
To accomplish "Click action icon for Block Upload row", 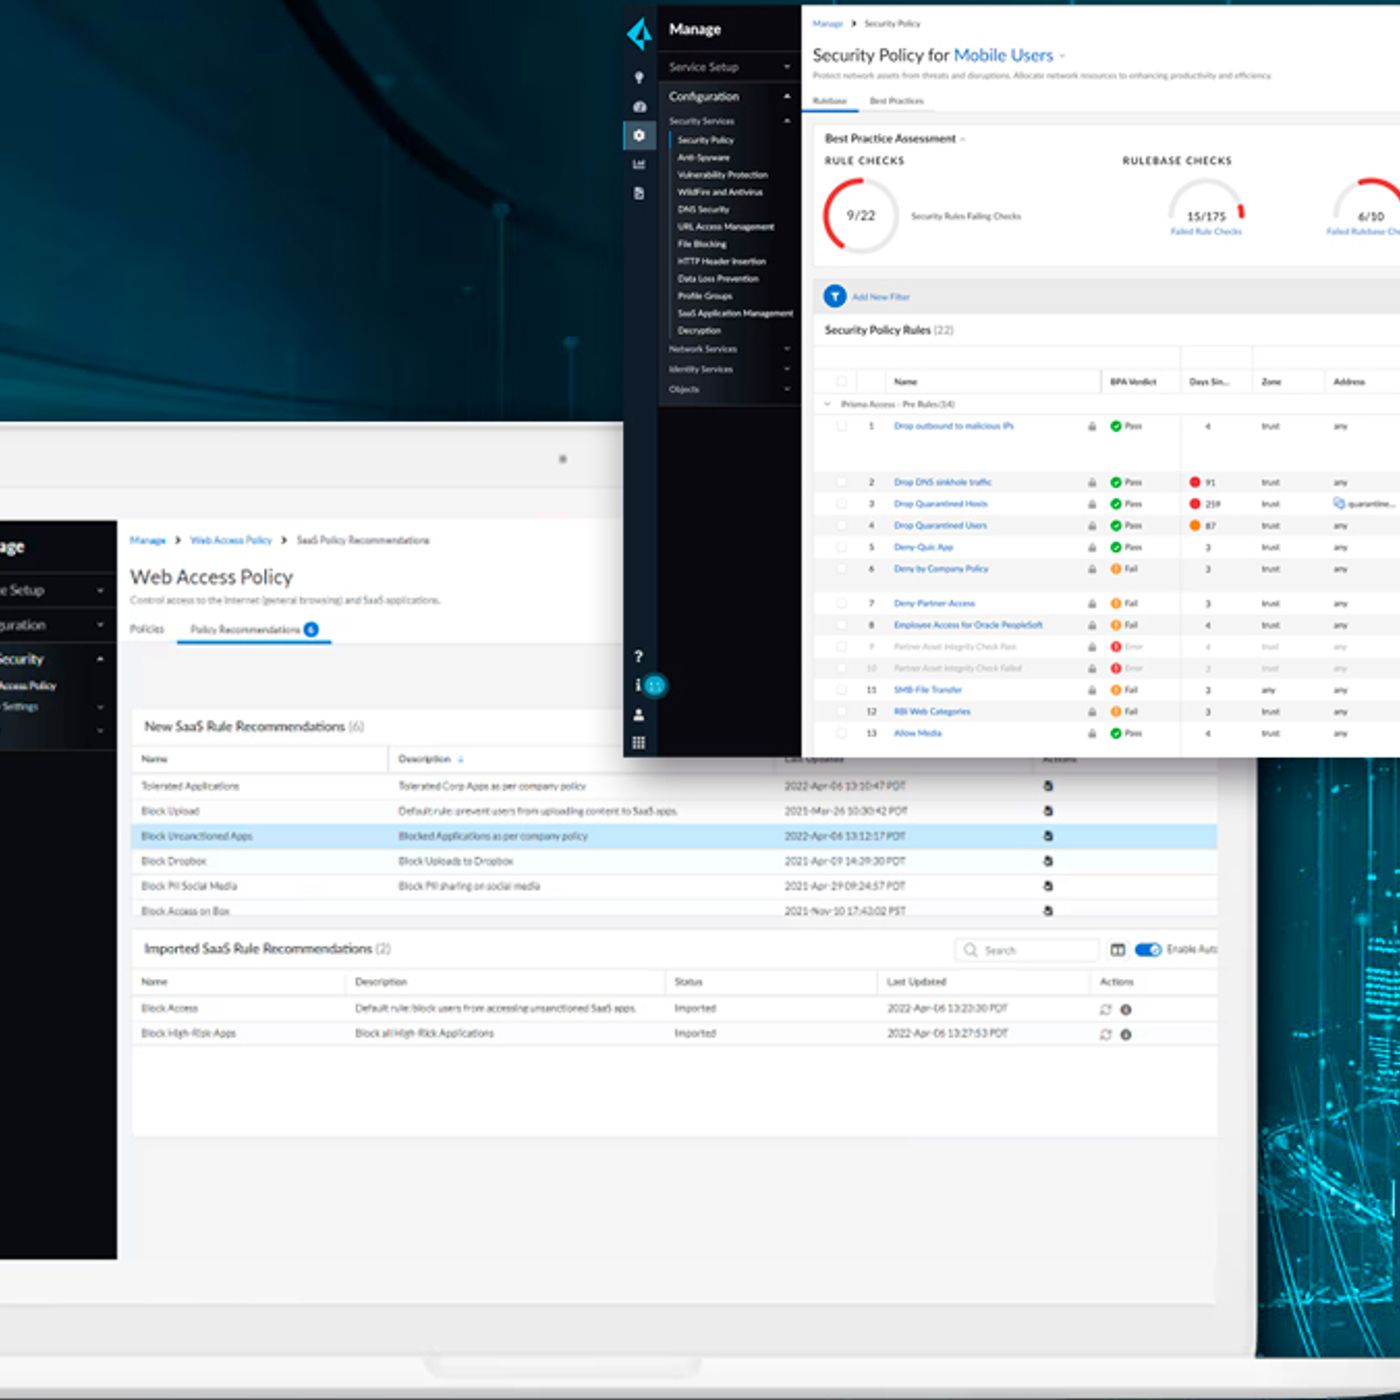I will [x=1048, y=811].
